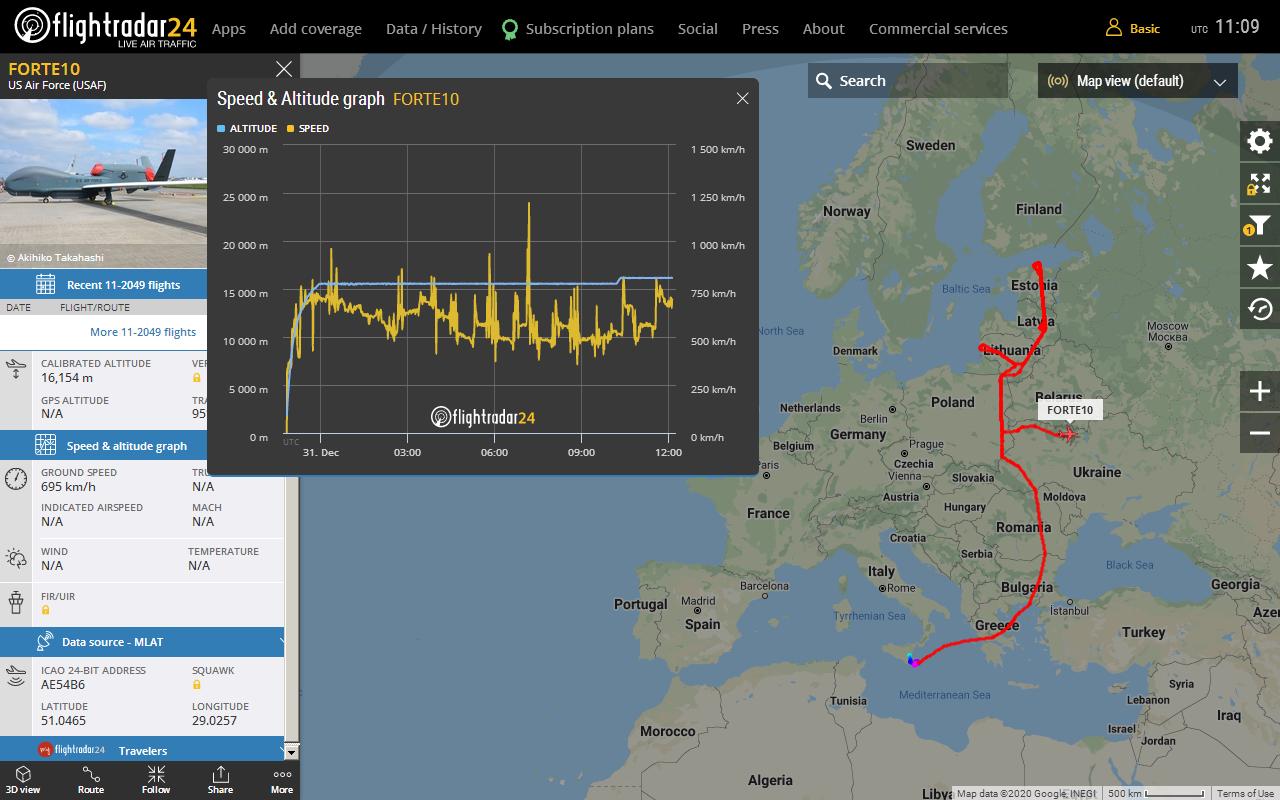Click the Global Hawk aircraft photo

coord(104,184)
